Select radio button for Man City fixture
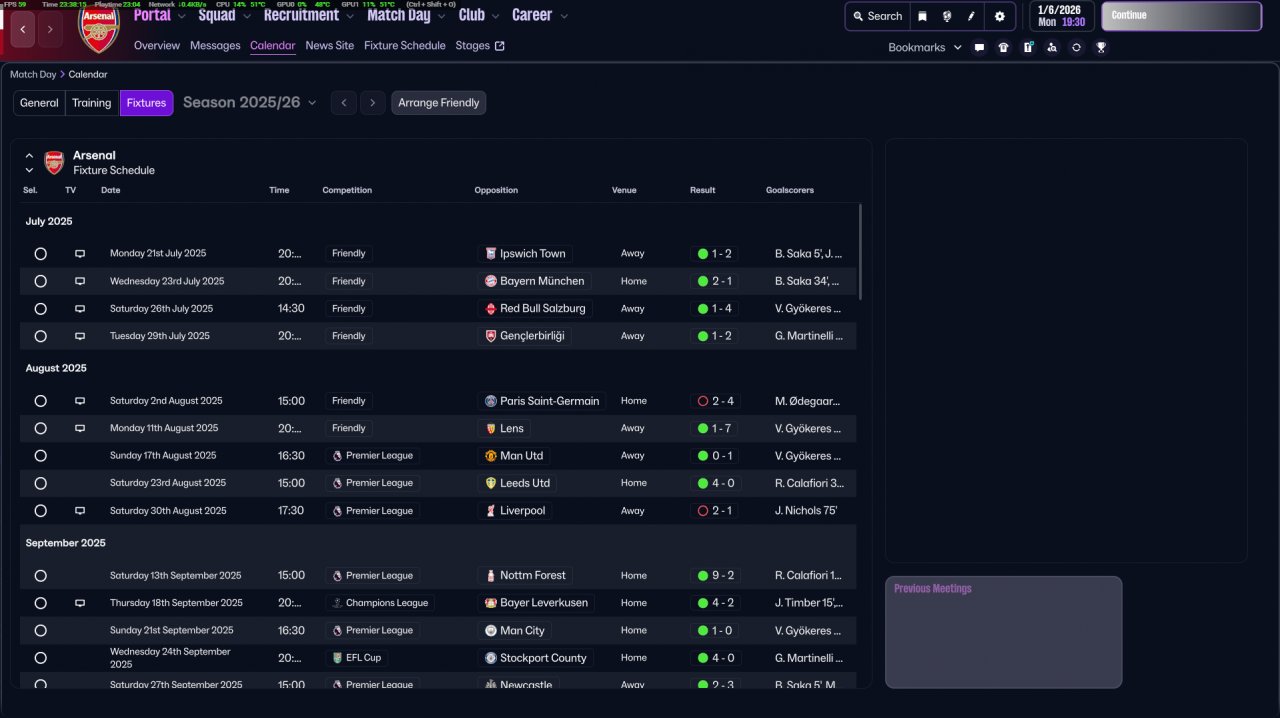 click(40, 631)
